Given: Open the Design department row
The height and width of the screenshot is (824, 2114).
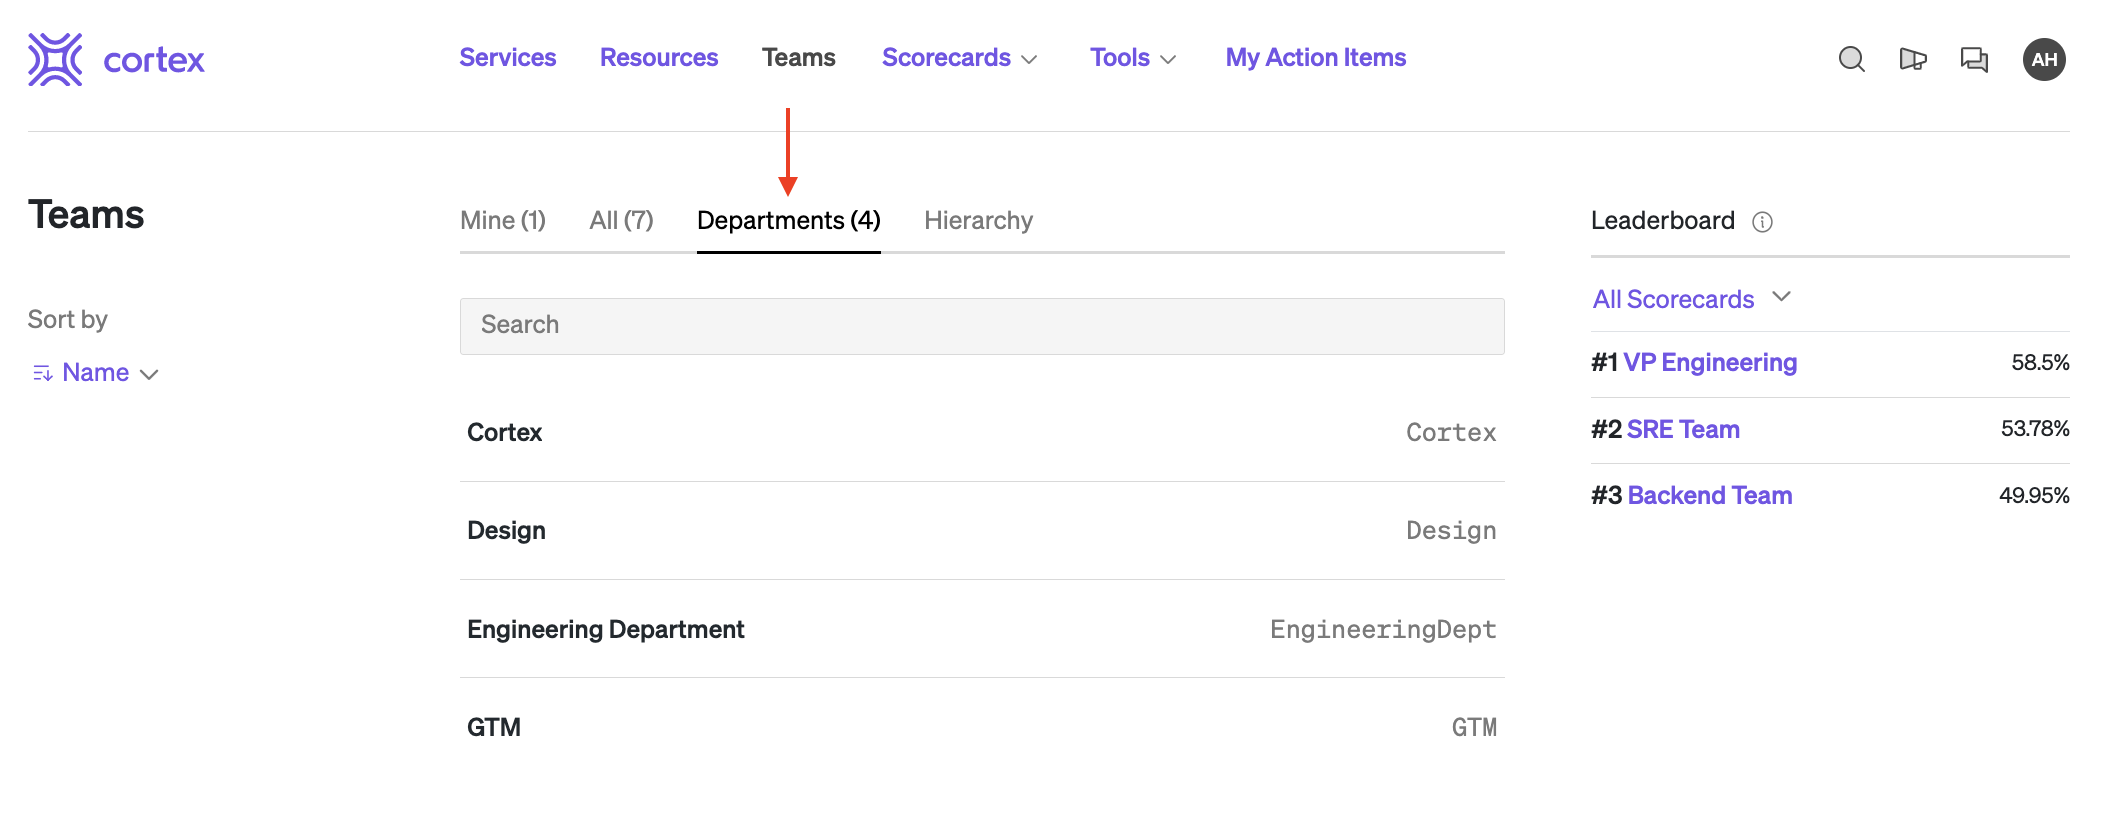Looking at the screenshot, I should (x=982, y=531).
